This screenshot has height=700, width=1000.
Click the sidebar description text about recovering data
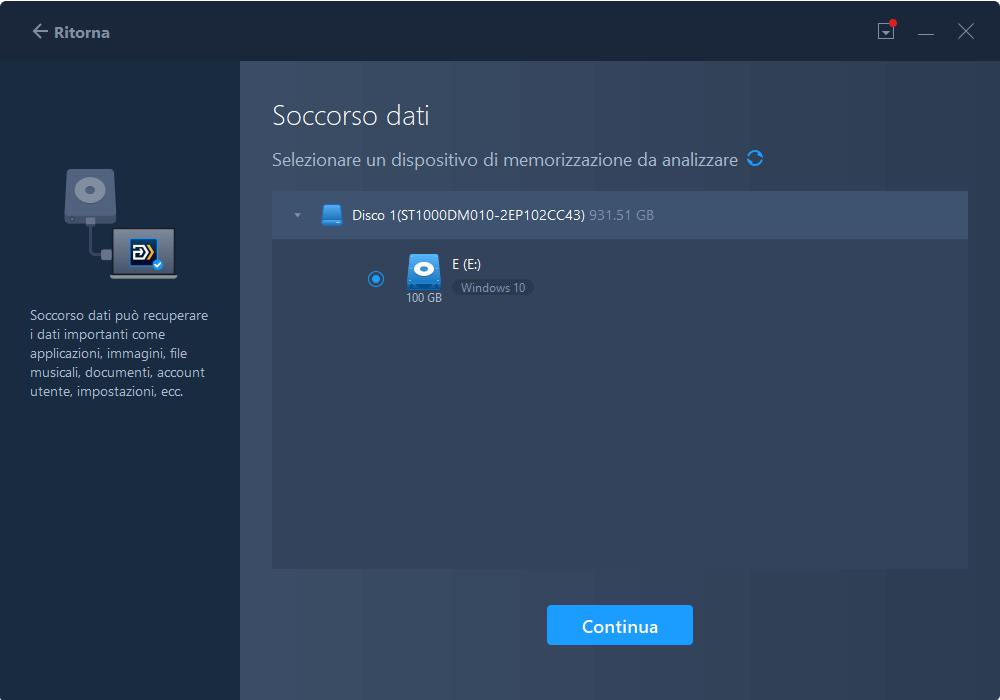118,353
